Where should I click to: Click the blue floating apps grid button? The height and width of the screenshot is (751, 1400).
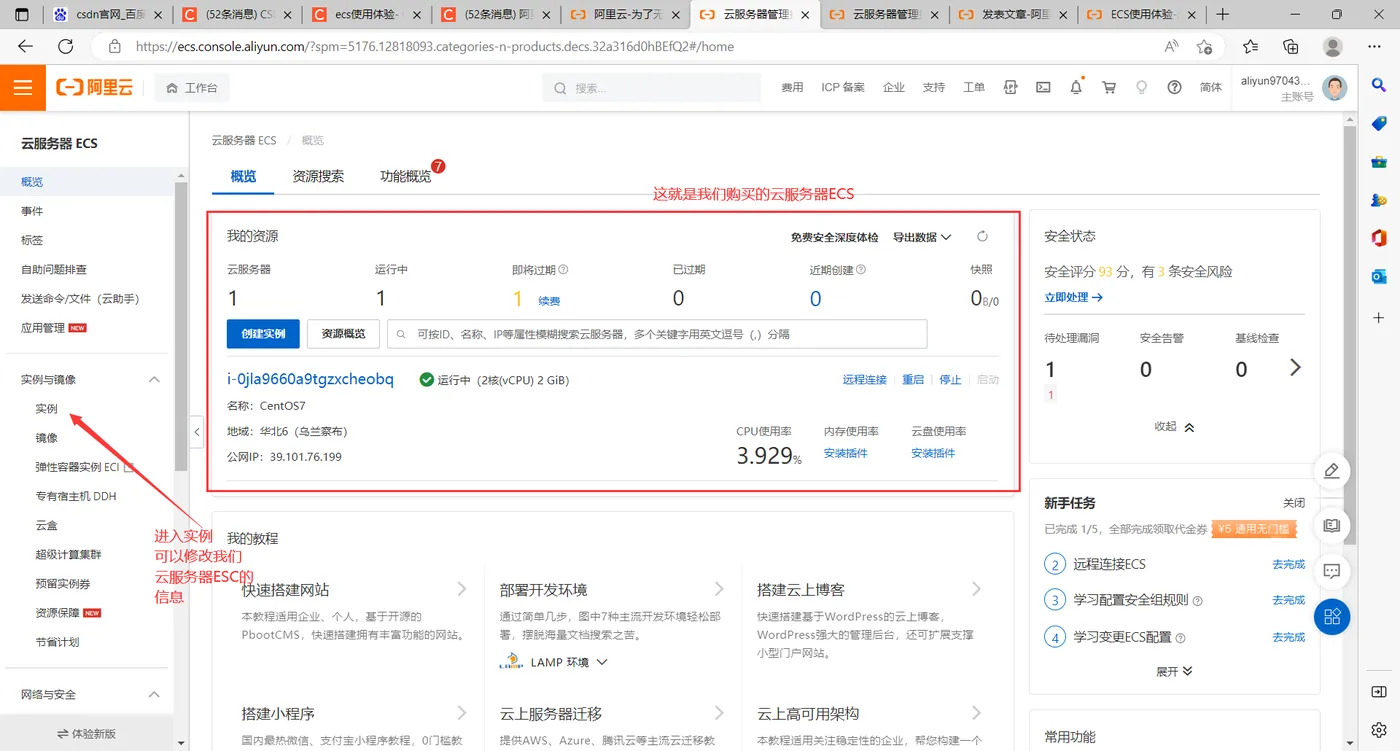point(1331,617)
